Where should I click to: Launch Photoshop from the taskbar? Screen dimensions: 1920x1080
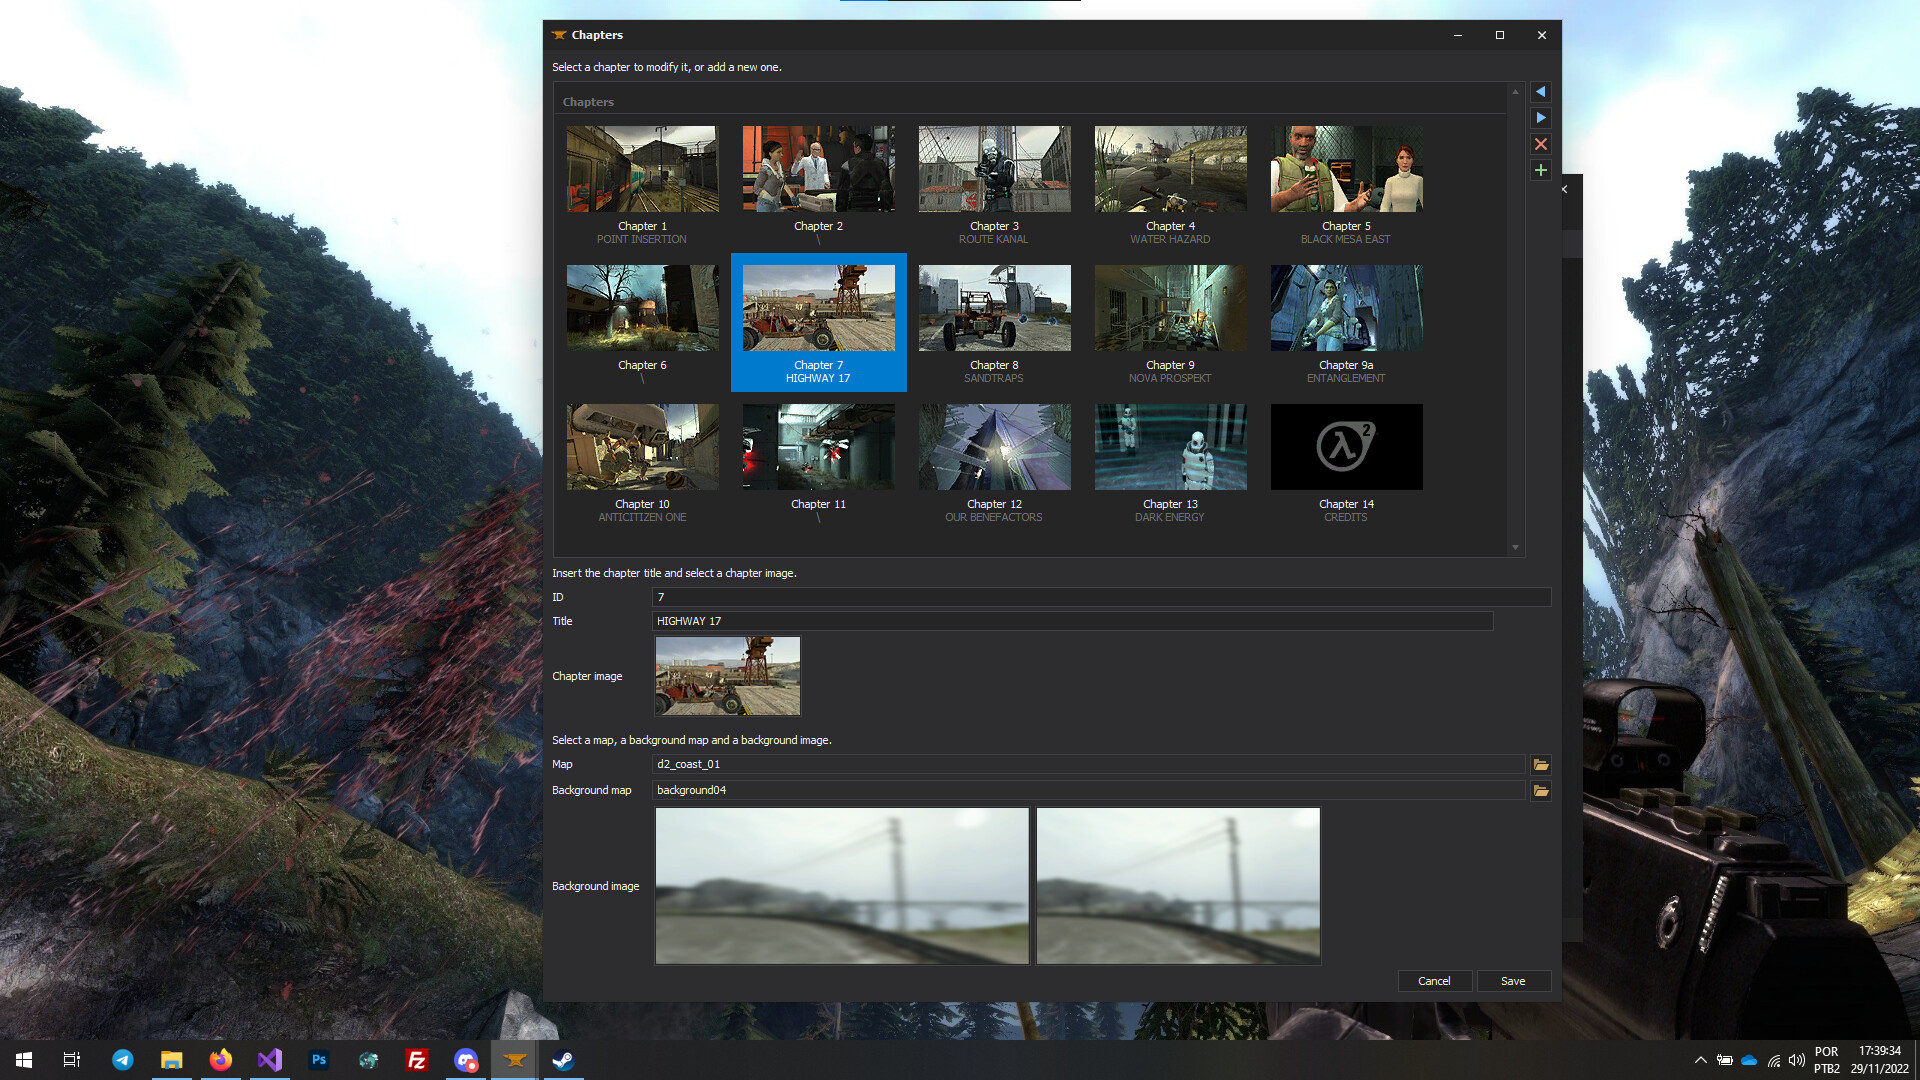coord(319,1059)
